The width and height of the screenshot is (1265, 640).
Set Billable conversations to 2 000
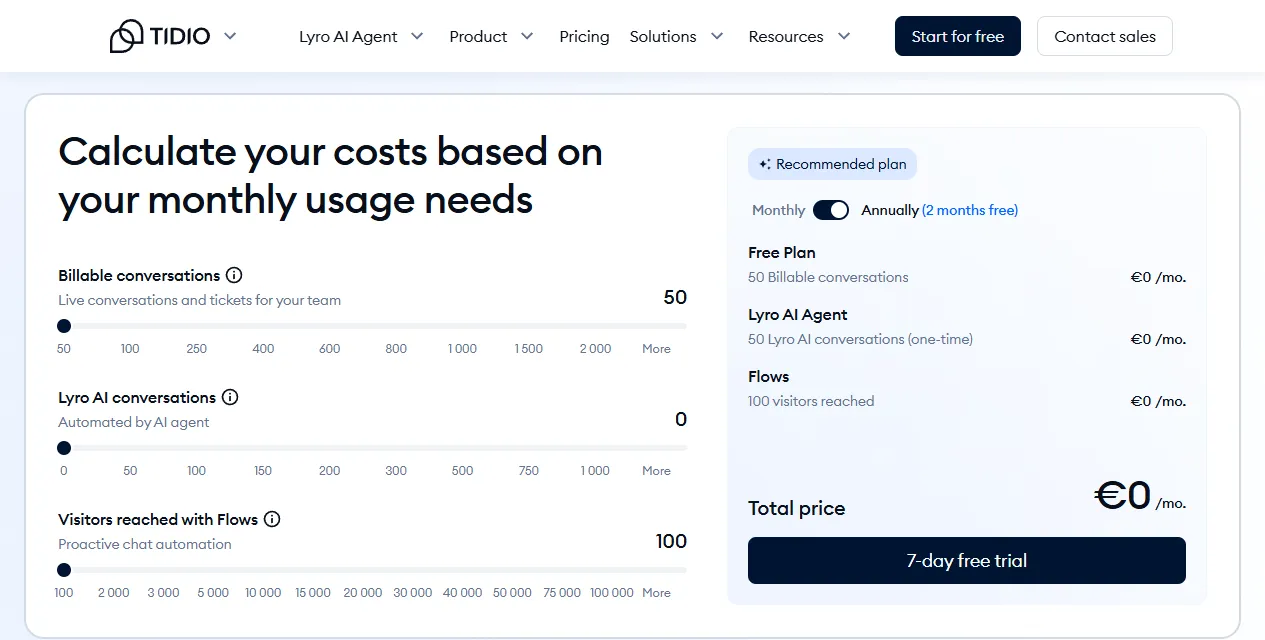(x=595, y=349)
